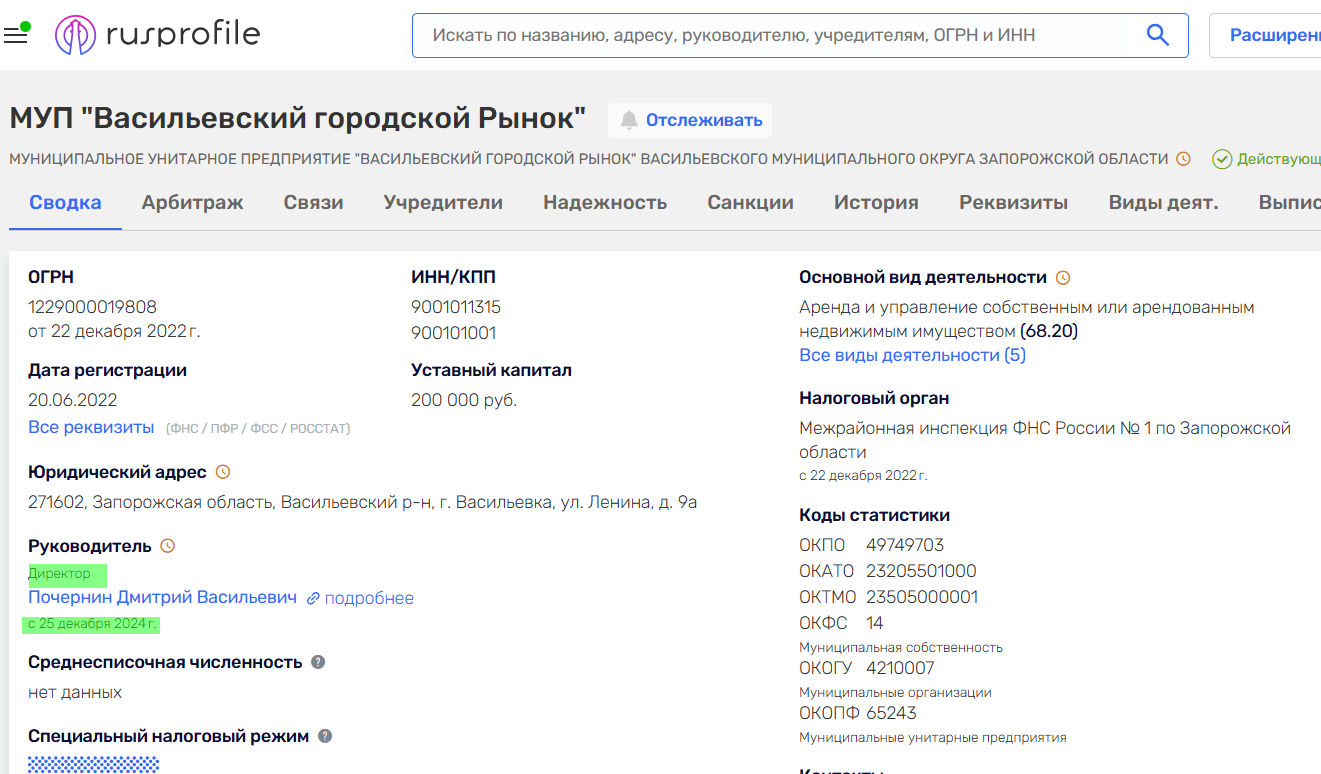Open help question mark near Среднесписочная численность
The width and height of the screenshot is (1321, 774).
coord(318,660)
